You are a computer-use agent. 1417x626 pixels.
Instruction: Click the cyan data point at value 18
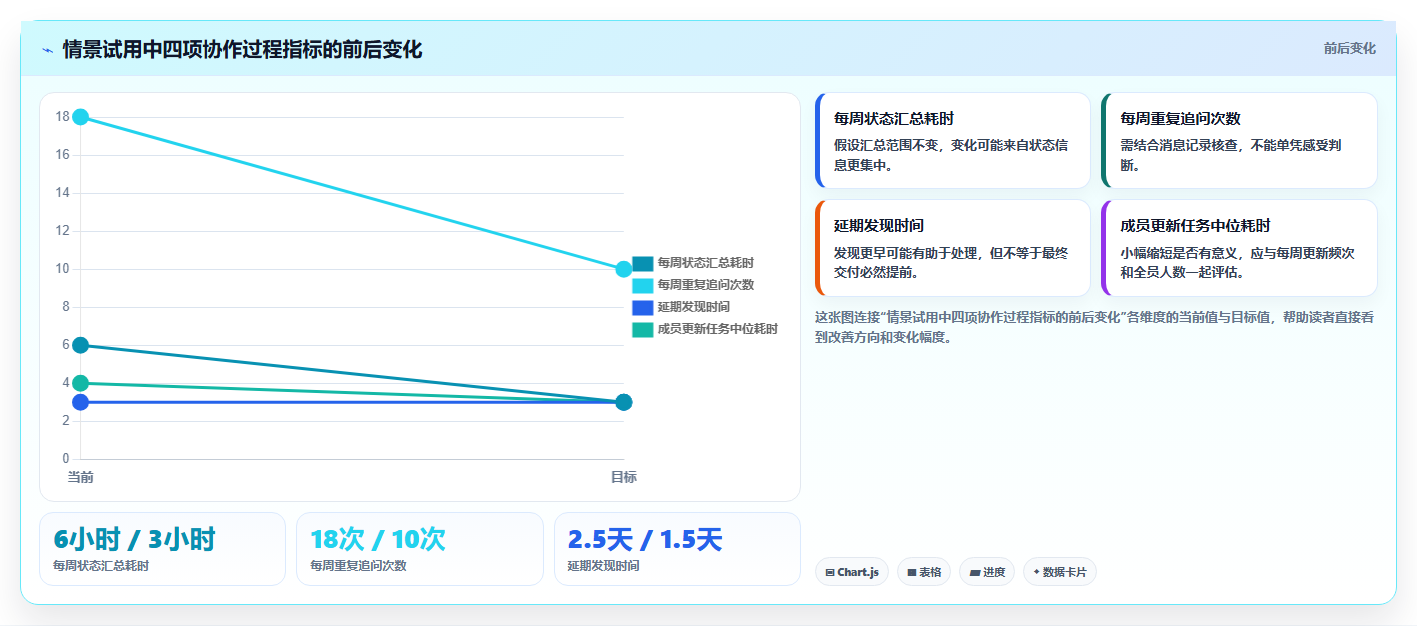[x=81, y=117]
